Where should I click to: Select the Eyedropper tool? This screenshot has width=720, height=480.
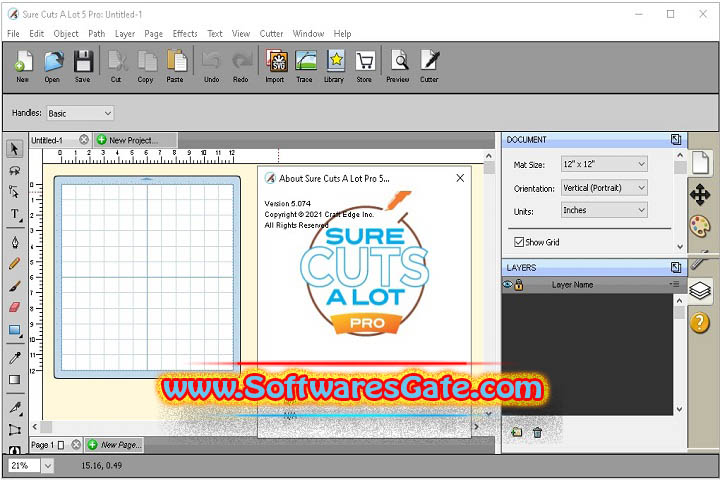15,357
